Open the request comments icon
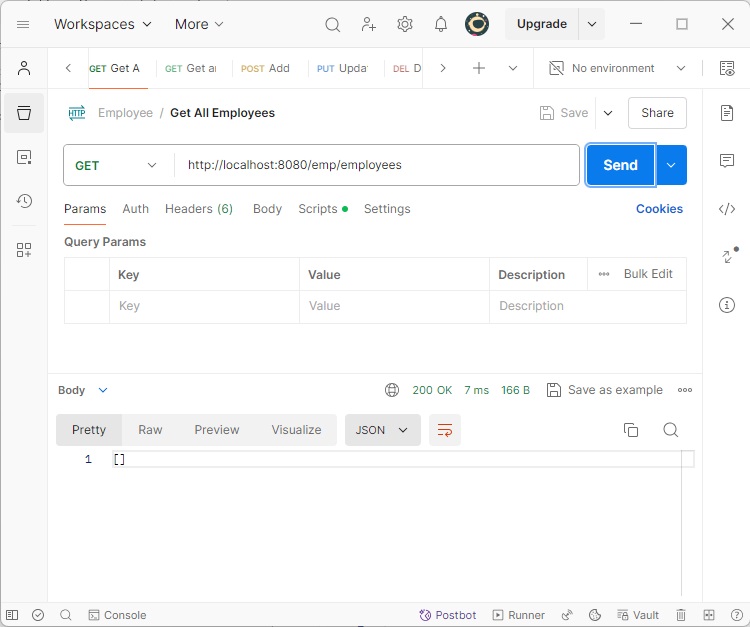750x627 pixels. point(727,161)
